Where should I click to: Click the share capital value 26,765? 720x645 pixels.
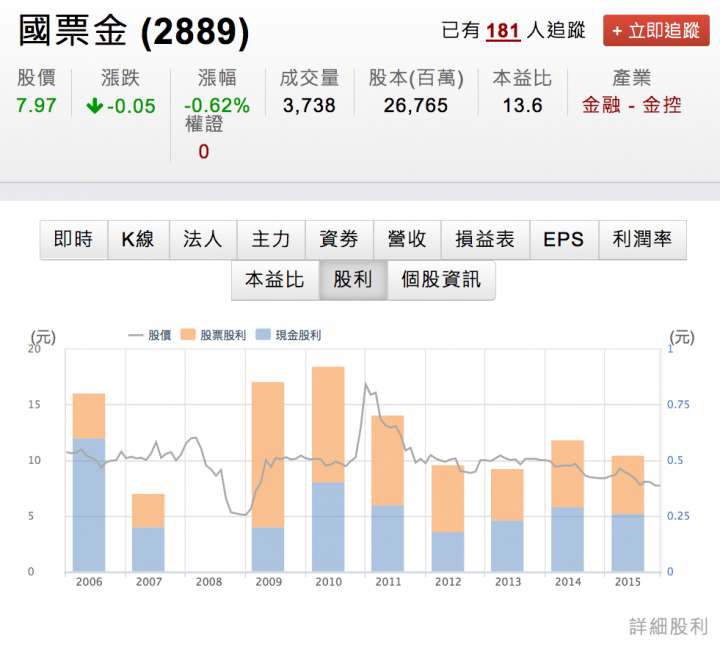pyautogui.click(x=416, y=106)
